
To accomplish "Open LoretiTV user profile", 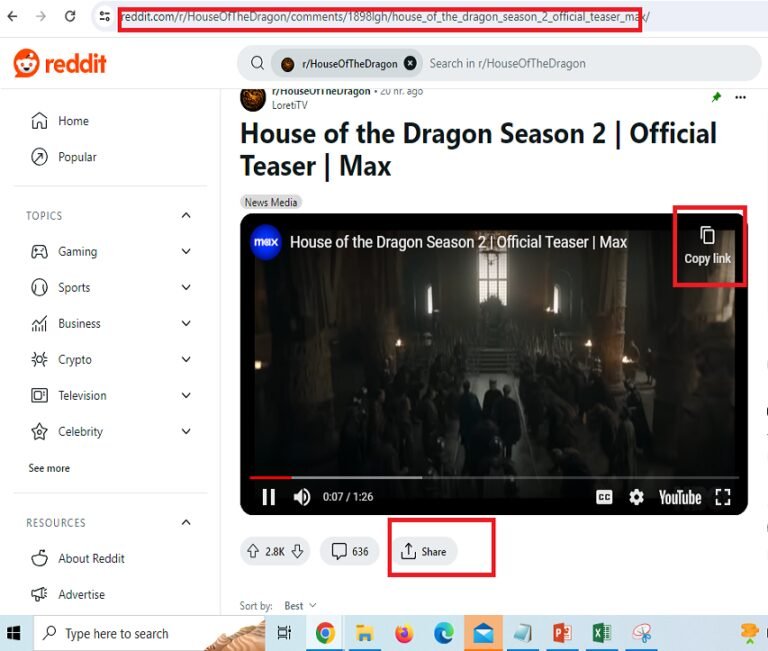I will [x=289, y=105].
